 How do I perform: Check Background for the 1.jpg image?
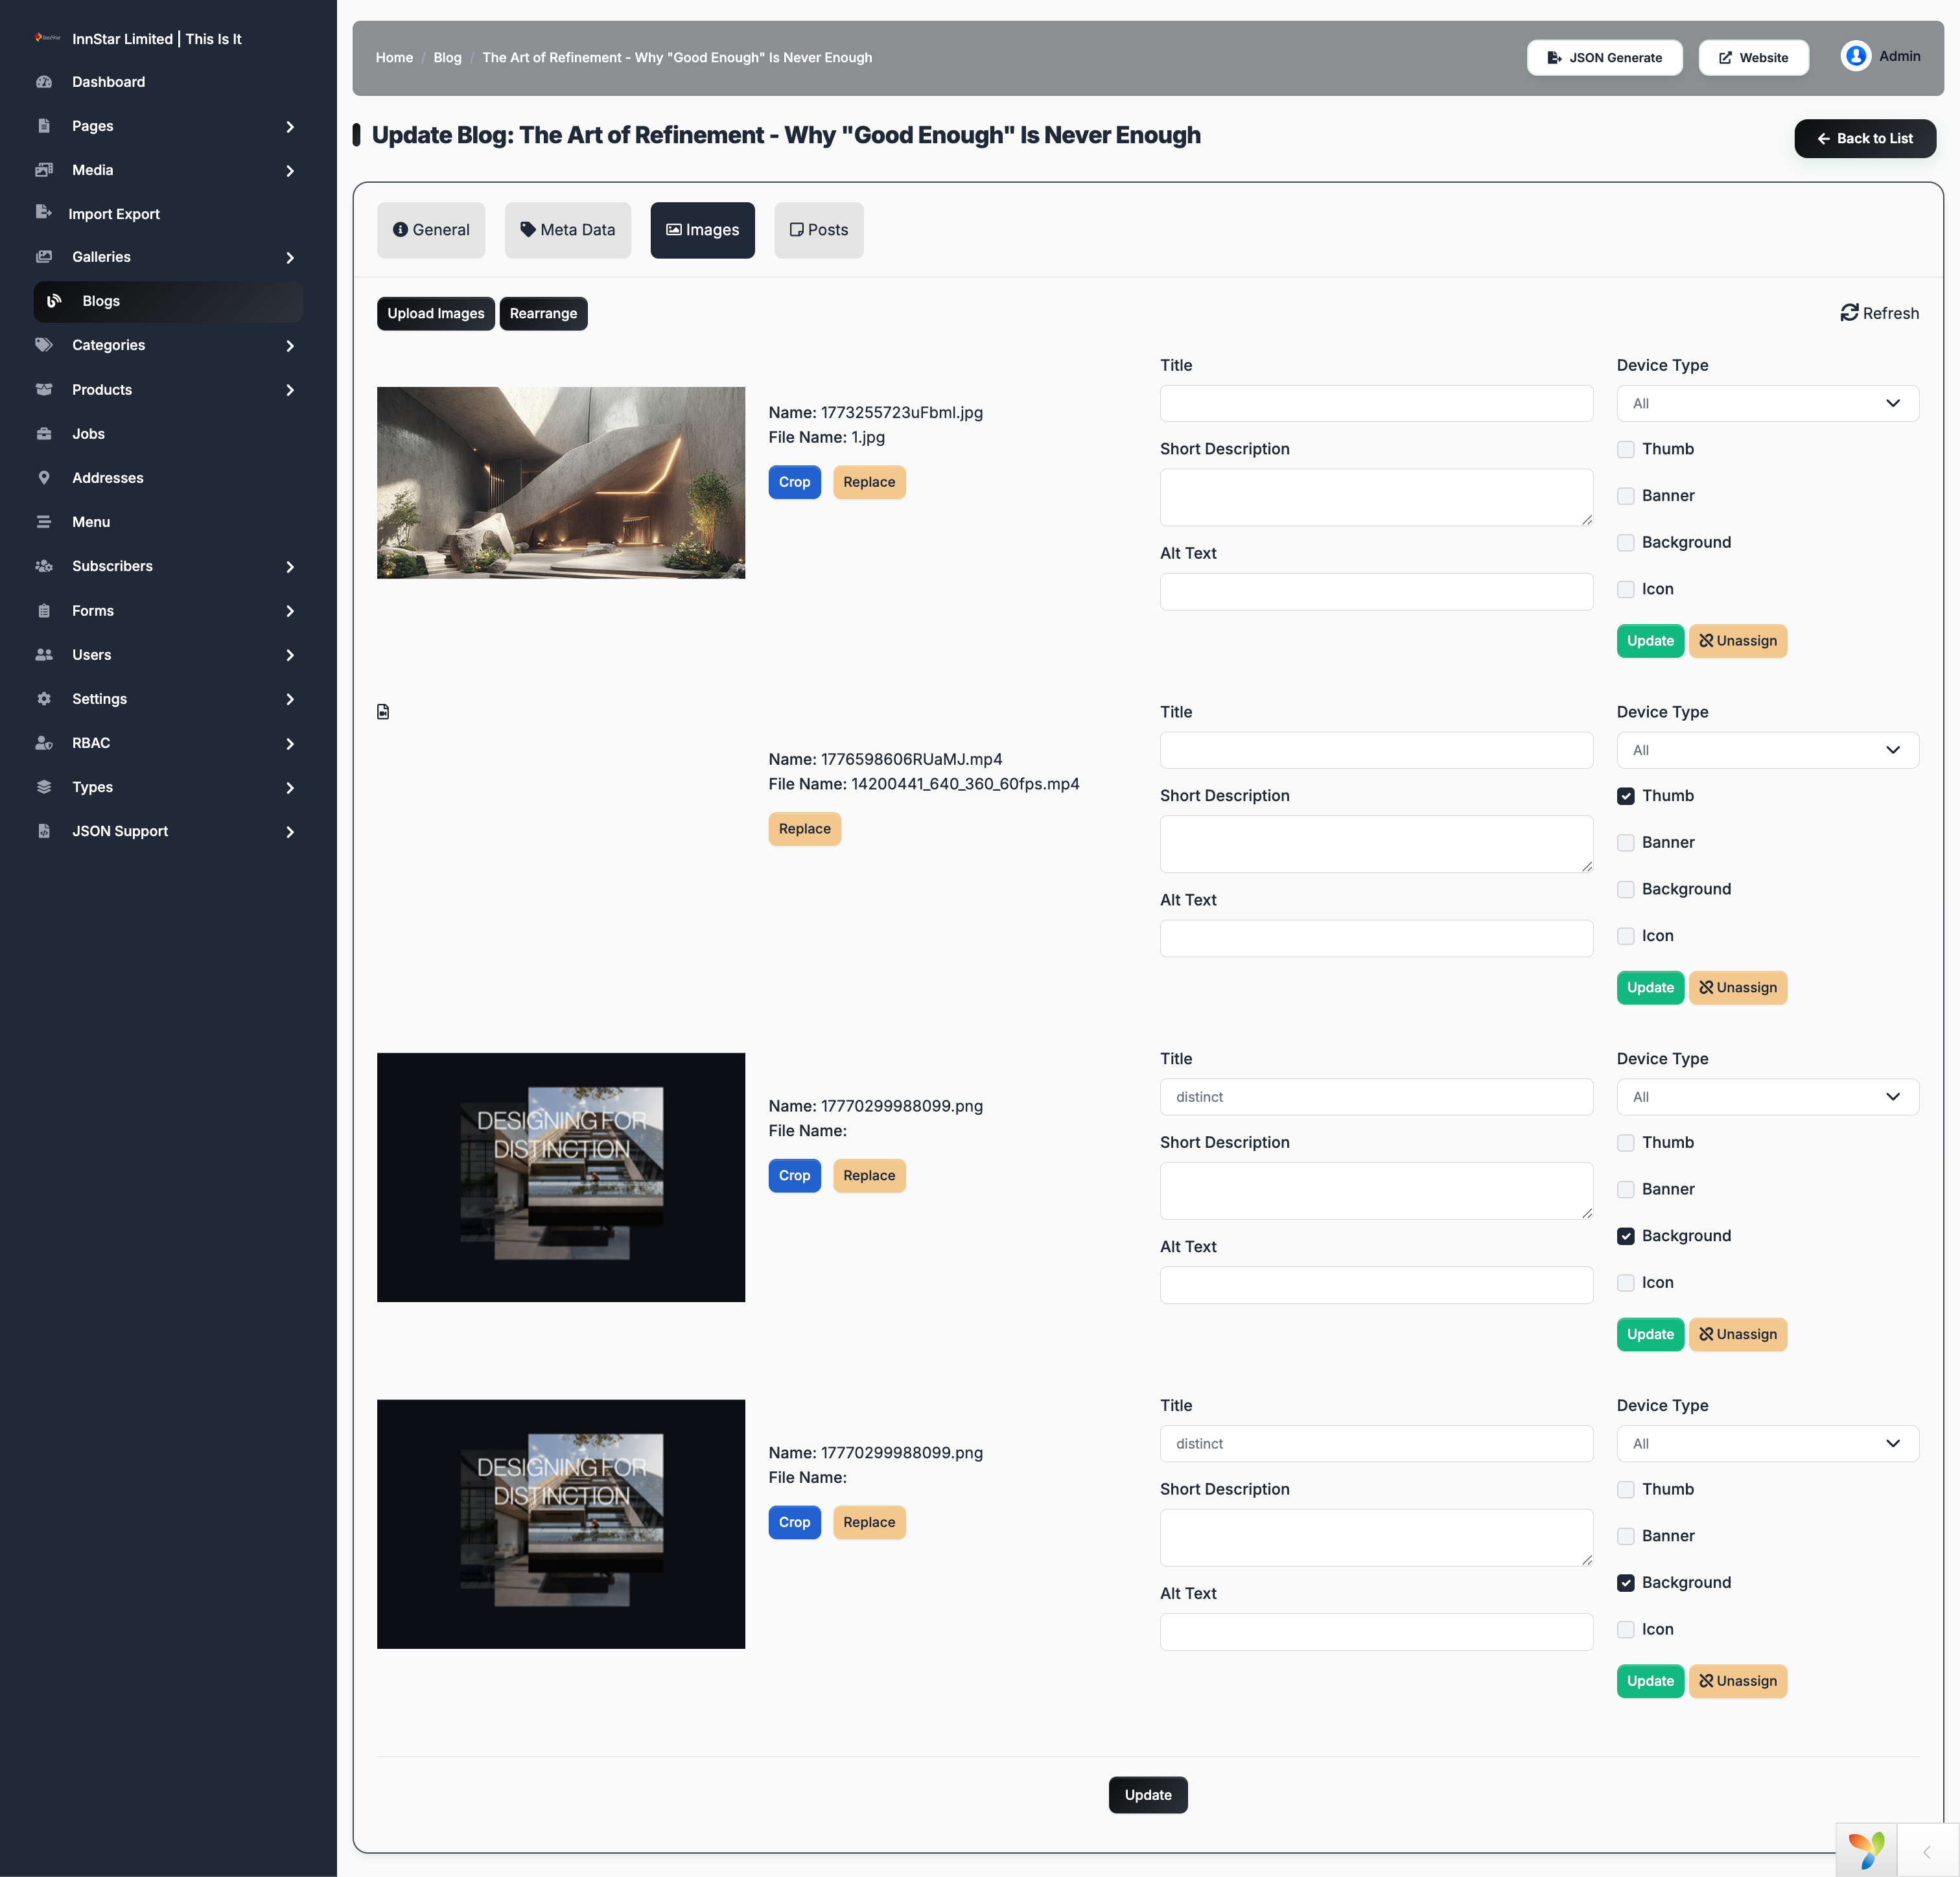click(x=1626, y=543)
